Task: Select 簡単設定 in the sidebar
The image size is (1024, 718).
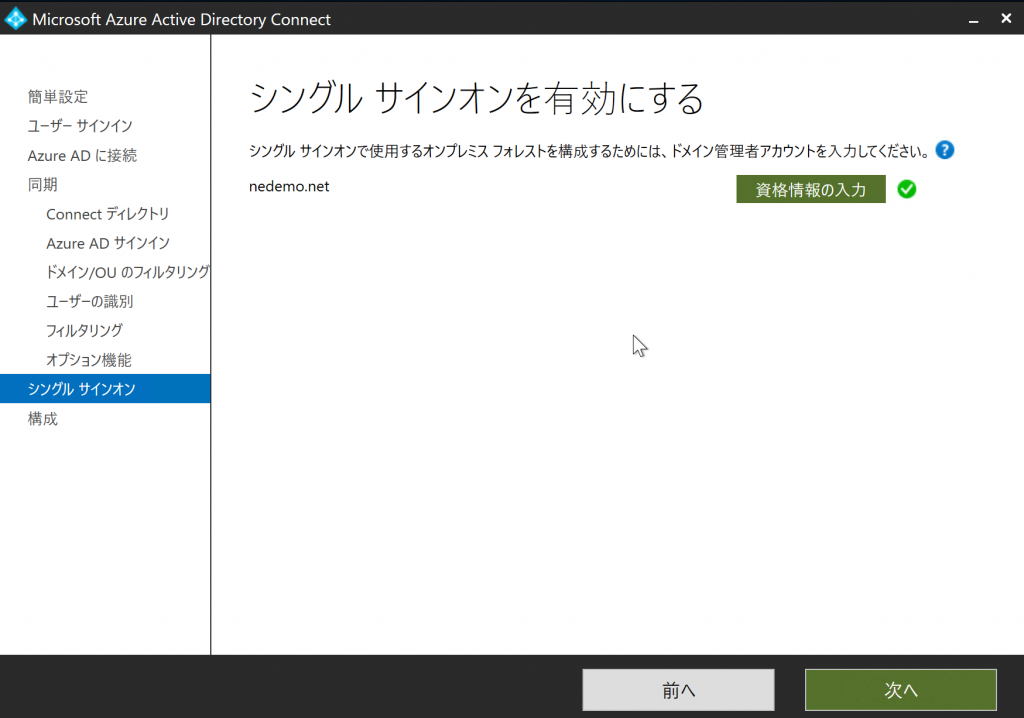Action: (58, 97)
